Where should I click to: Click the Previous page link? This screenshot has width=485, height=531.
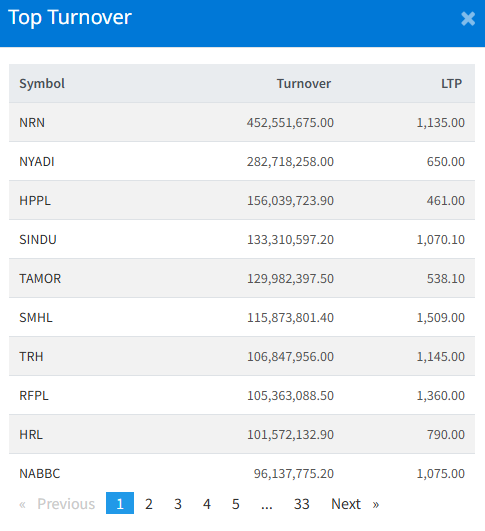pyautogui.click(x=57, y=504)
